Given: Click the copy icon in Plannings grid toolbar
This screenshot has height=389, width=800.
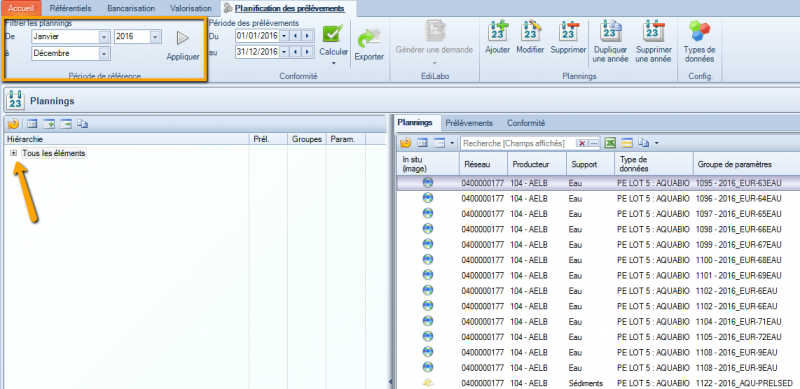Looking at the screenshot, I should 643,143.
